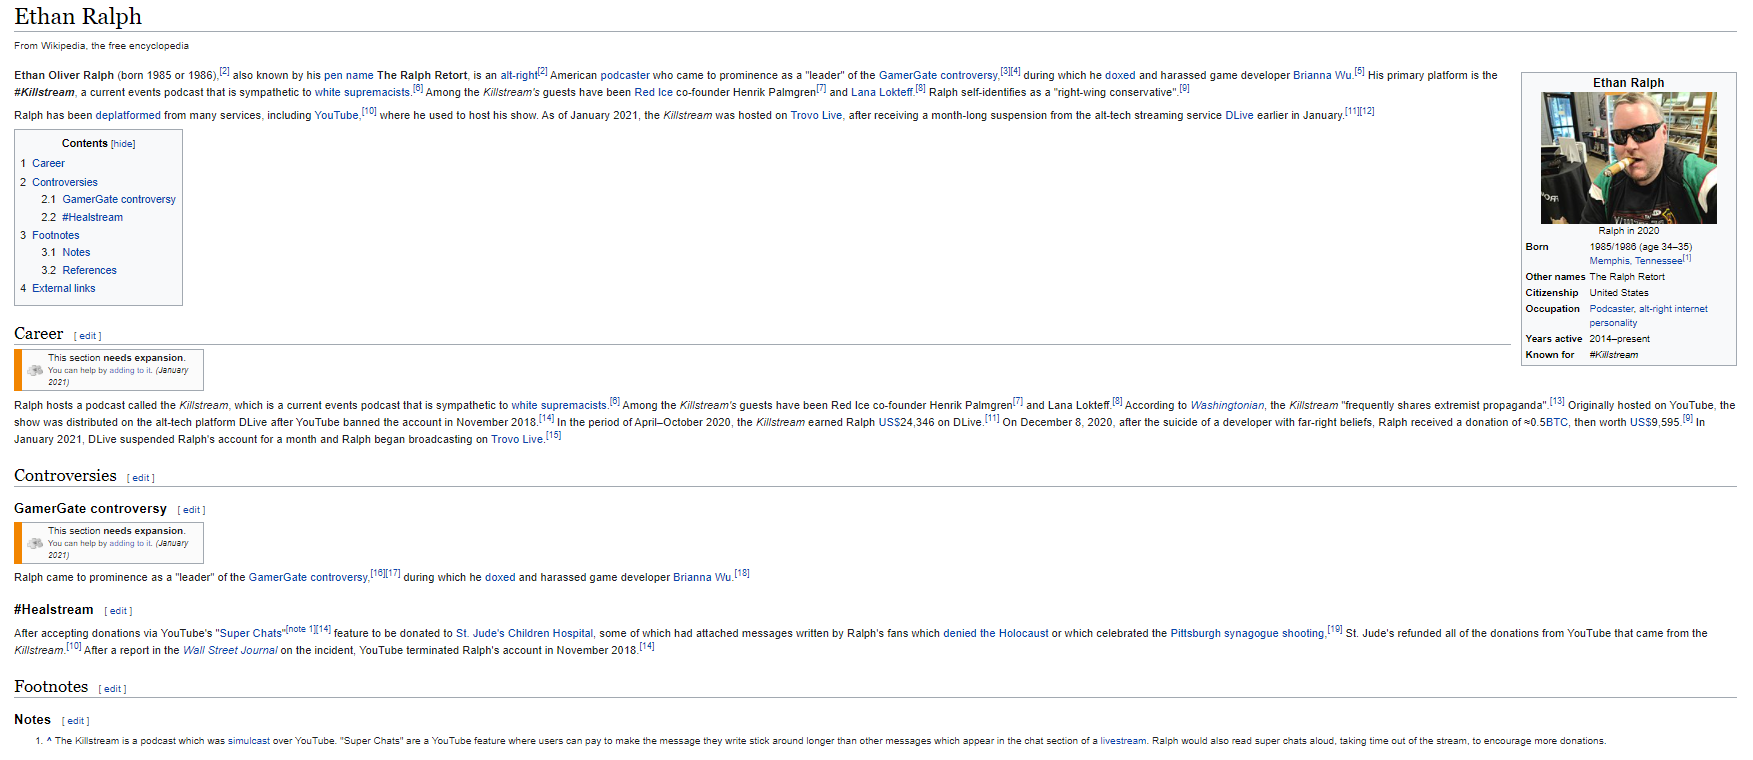Open the 'Podcaster' occupation link in the infobox
This screenshot has height=760, width=1753.
pos(1612,309)
